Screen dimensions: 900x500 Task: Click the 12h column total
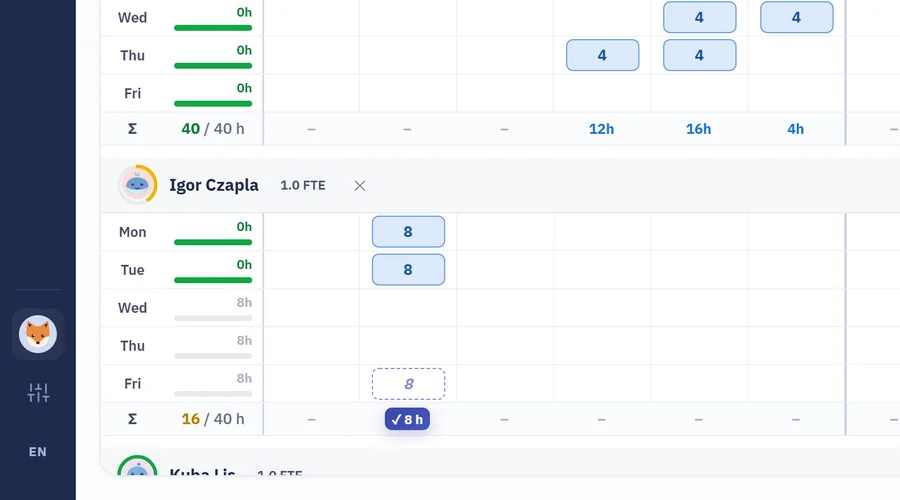pos(602,129)
